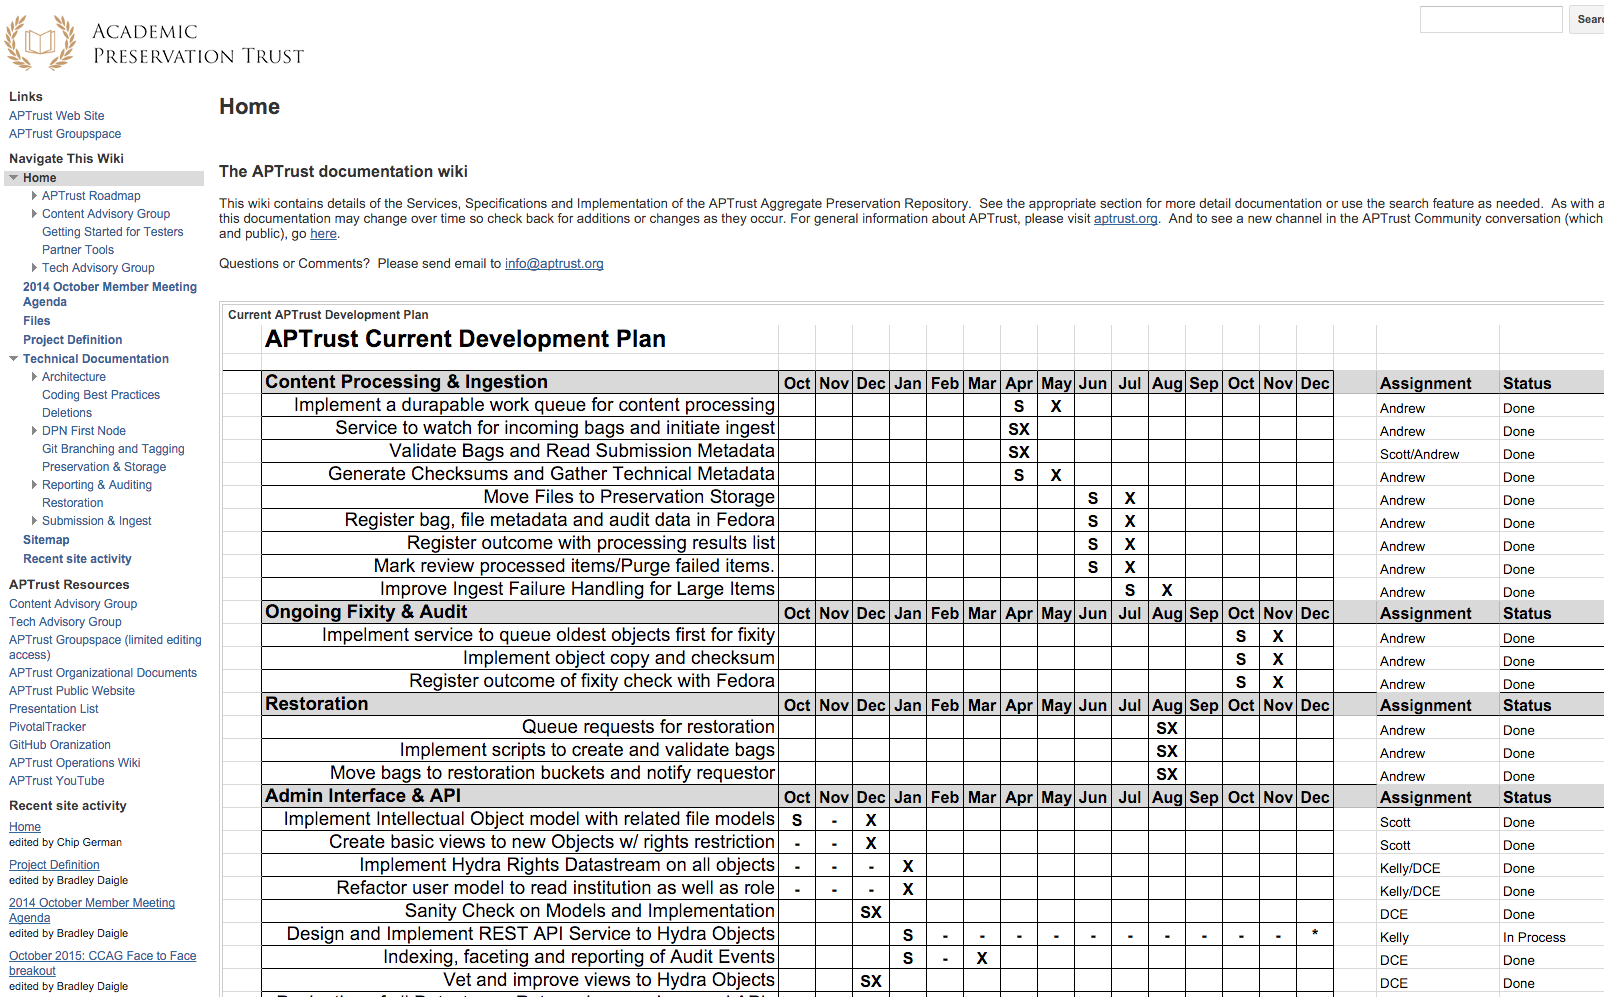
Task: Follow the aptrust.org link in the intro
Action: pyautogui.click(x=1125, y=219)
